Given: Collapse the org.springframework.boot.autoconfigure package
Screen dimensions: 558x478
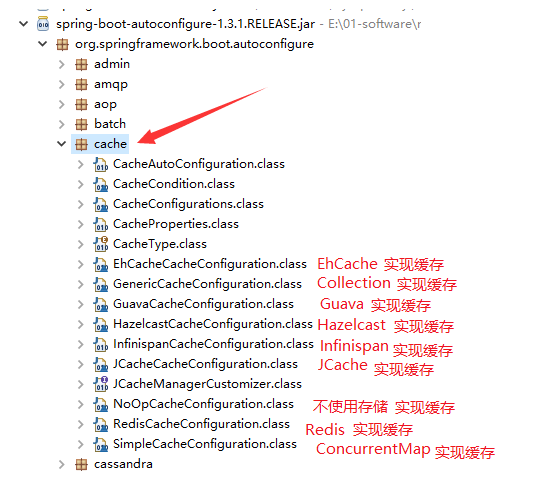Looking at the screenshot, I should pos(43,44).
